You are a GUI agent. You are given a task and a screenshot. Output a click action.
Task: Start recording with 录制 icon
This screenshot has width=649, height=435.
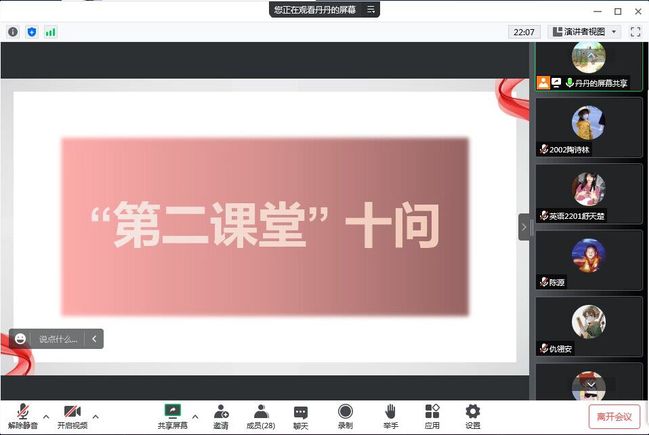coord(345,415)
